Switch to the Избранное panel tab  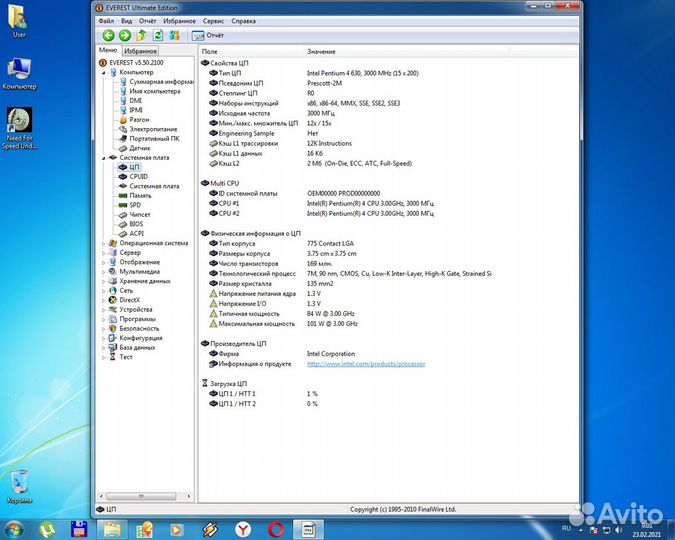pyautogui.click(x=140, y=51)
